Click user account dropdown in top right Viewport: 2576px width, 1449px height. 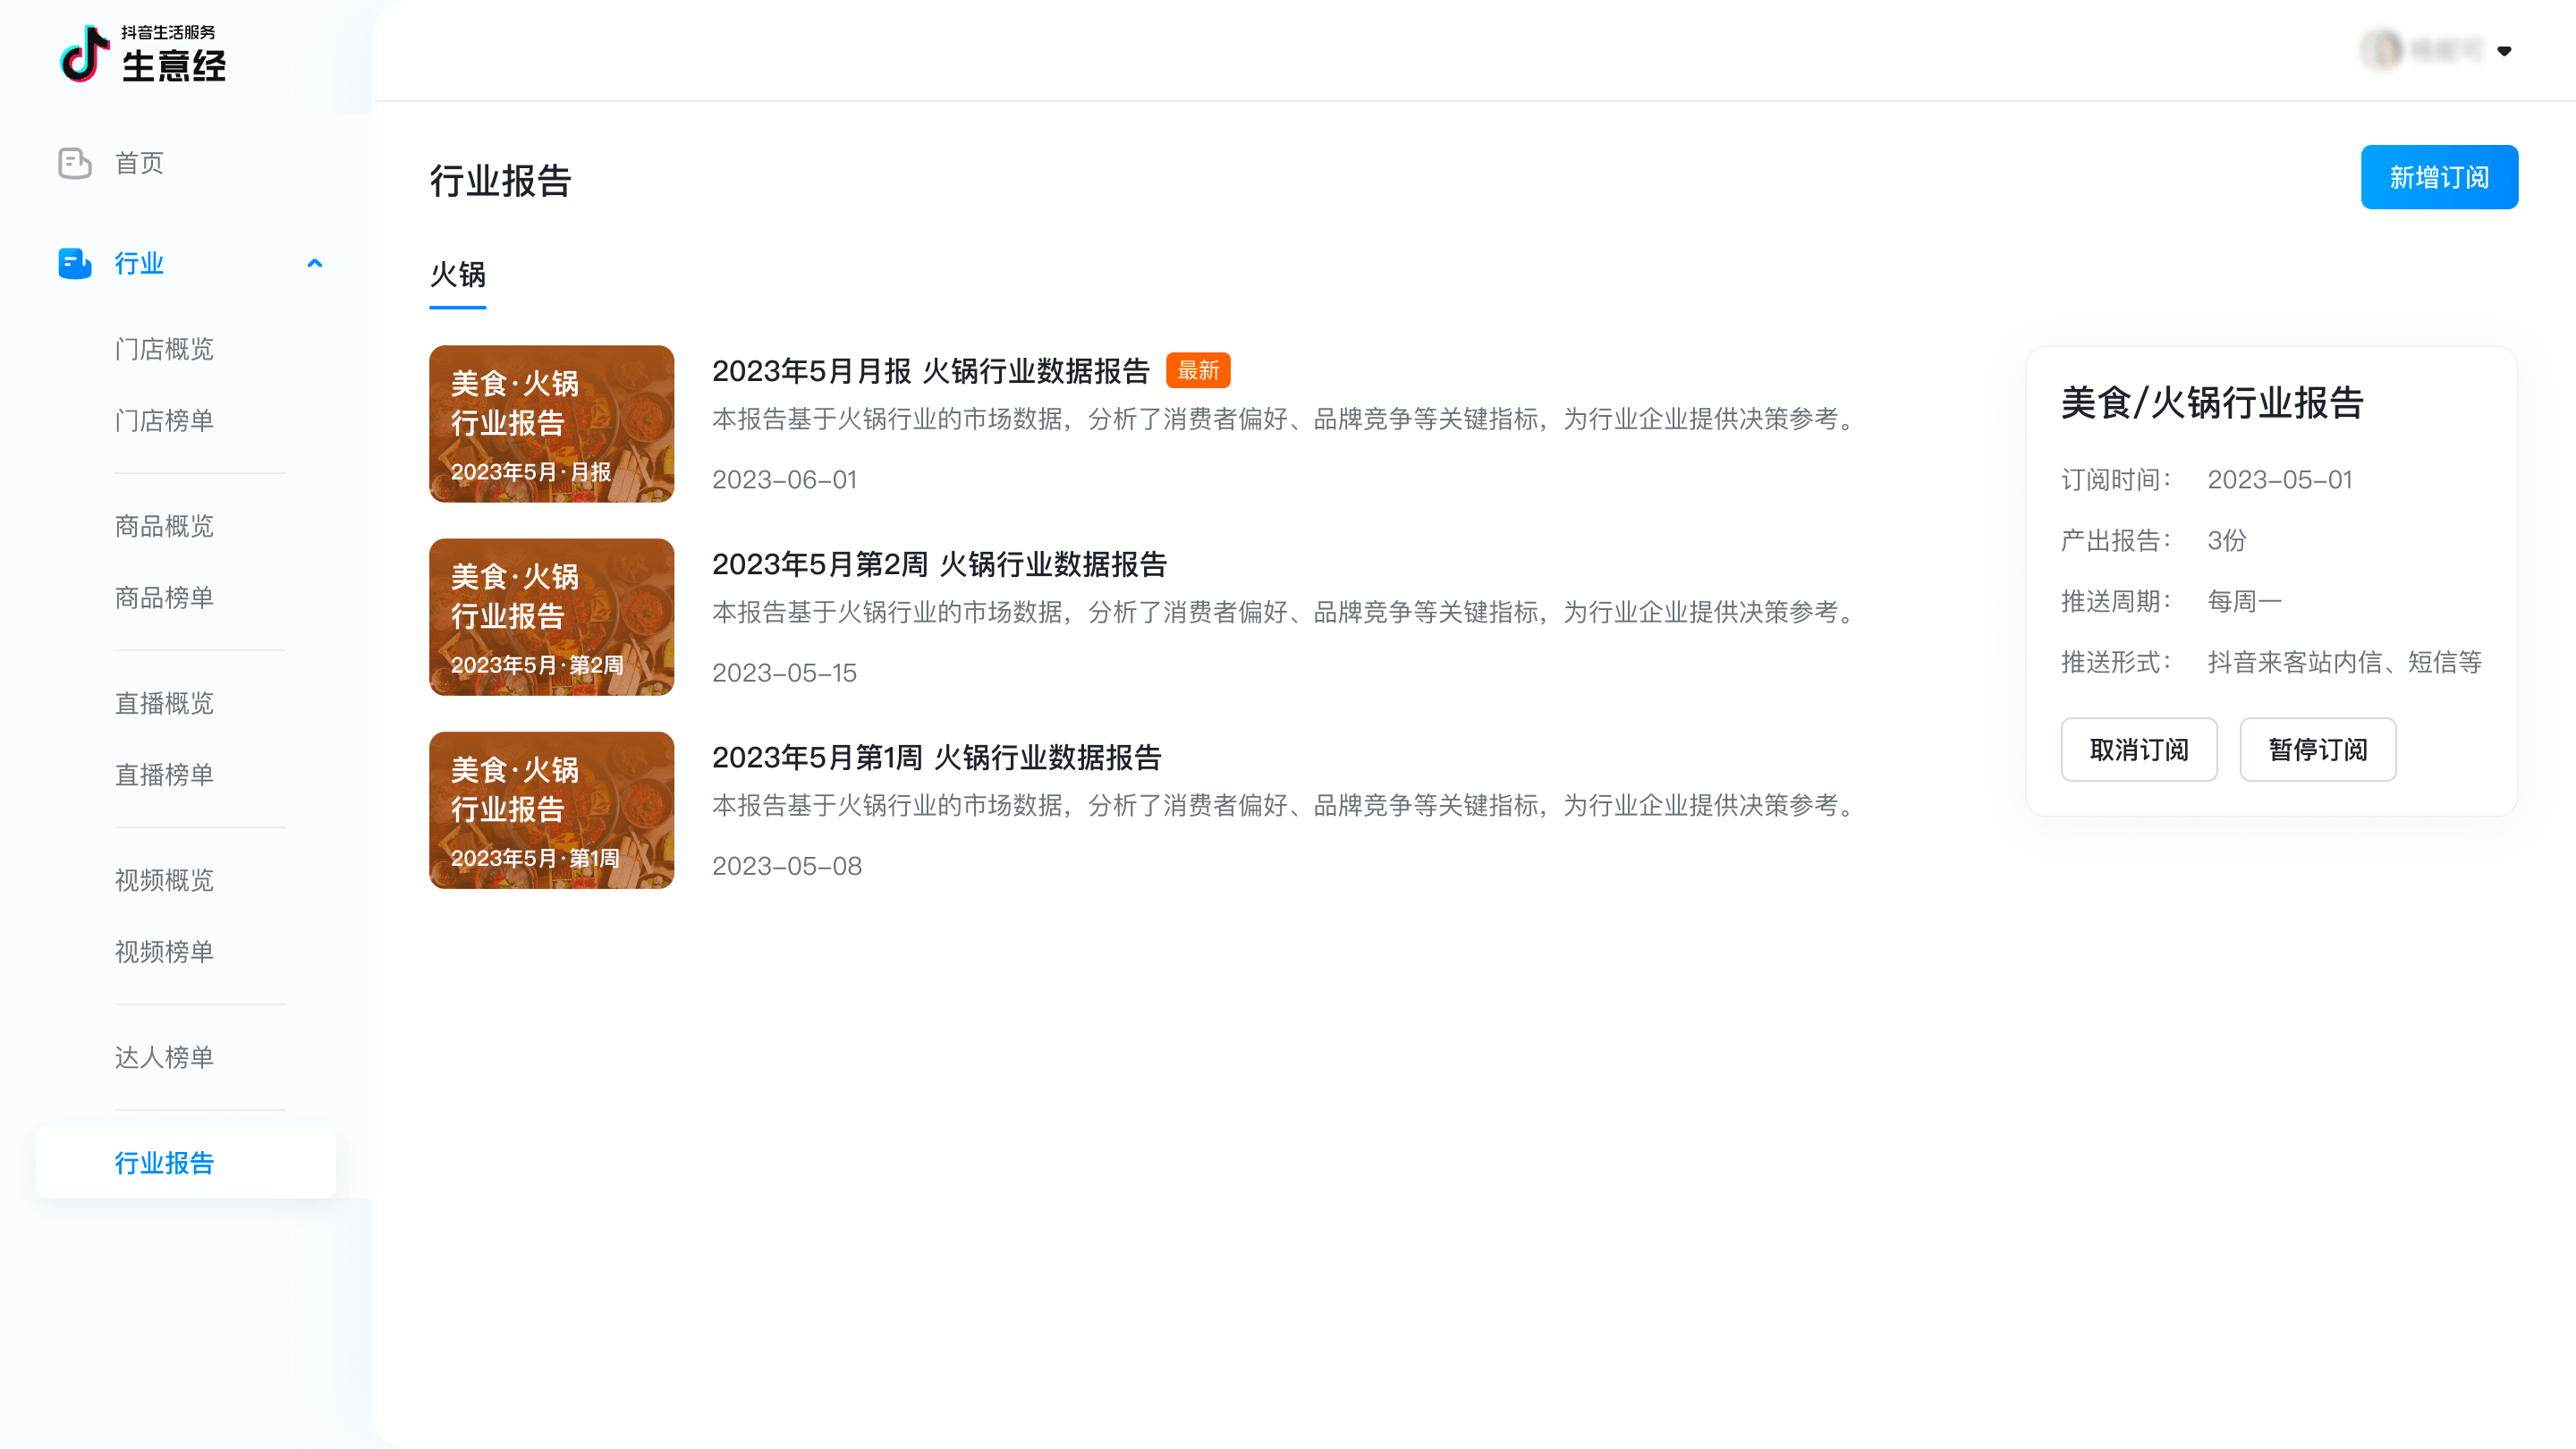pyautogui.click(x=2509, y=49)
